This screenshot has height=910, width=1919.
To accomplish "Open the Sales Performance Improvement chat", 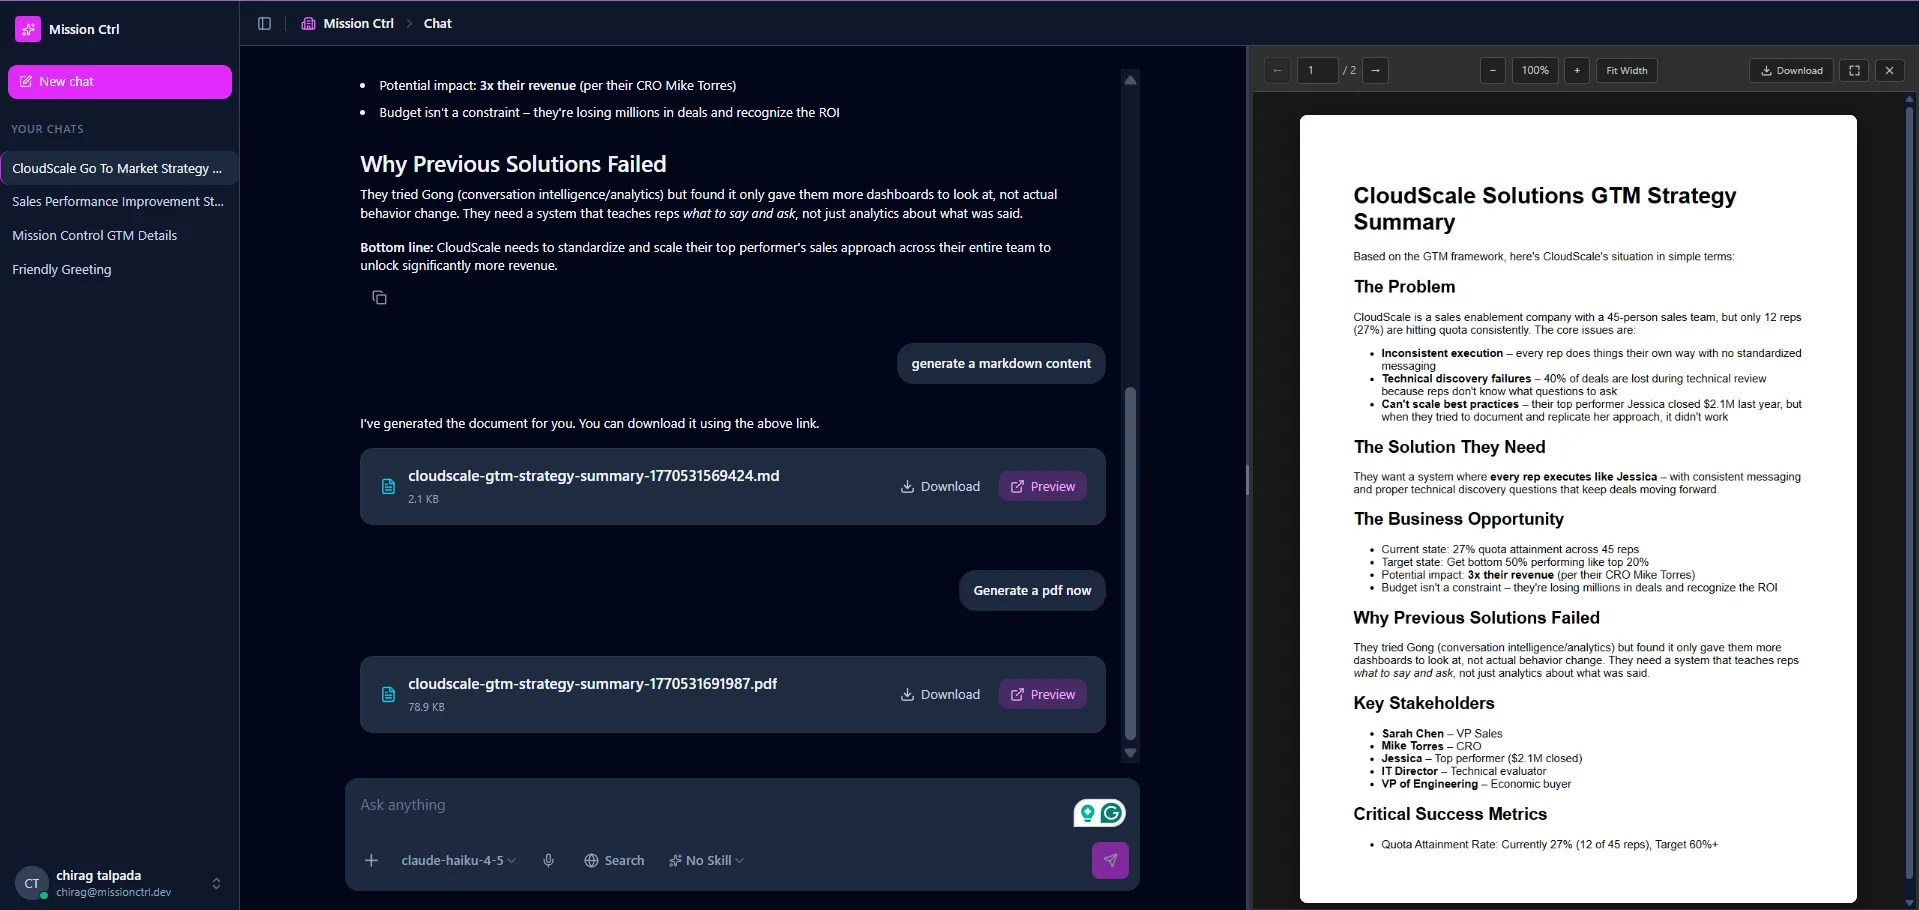I will 118,202.
